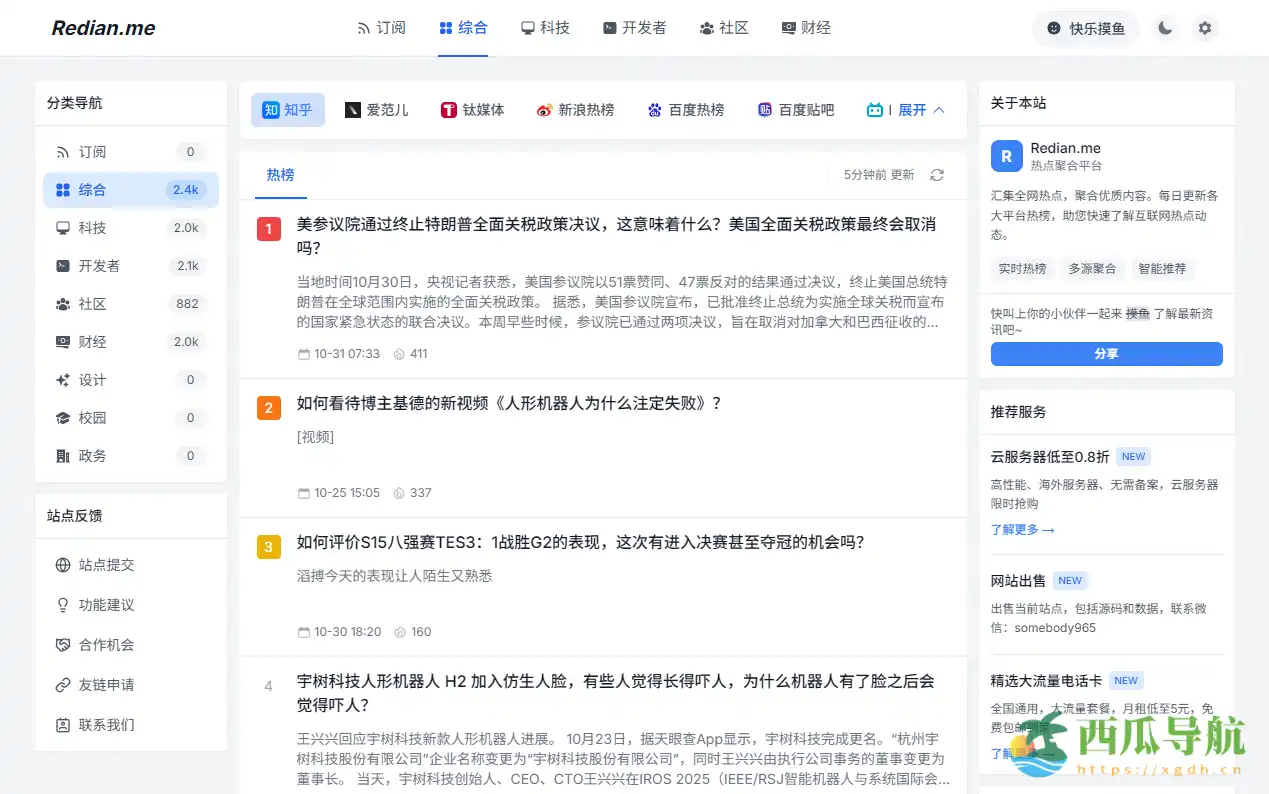Click the 站点提交 globe icon
This screenshot has height=794, width=1269.
63,564
